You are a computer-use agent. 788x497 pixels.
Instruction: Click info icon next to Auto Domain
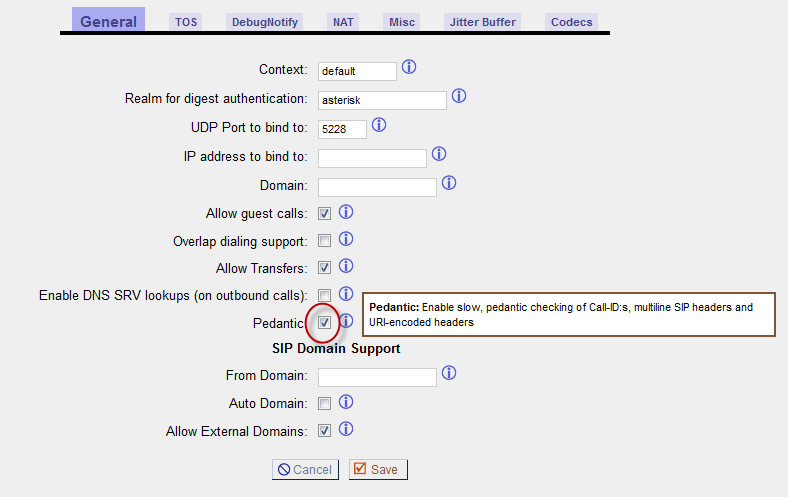coord(346,402)
